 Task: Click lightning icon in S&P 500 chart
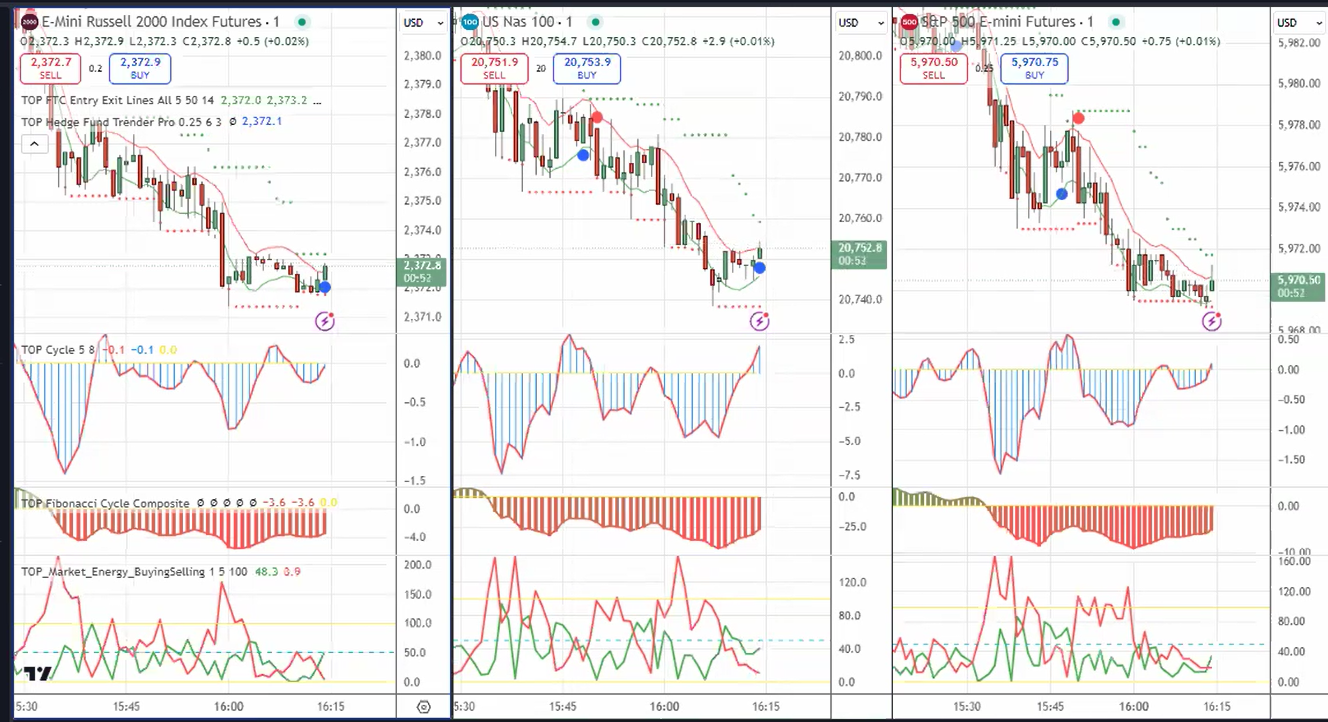(1211, 321)
